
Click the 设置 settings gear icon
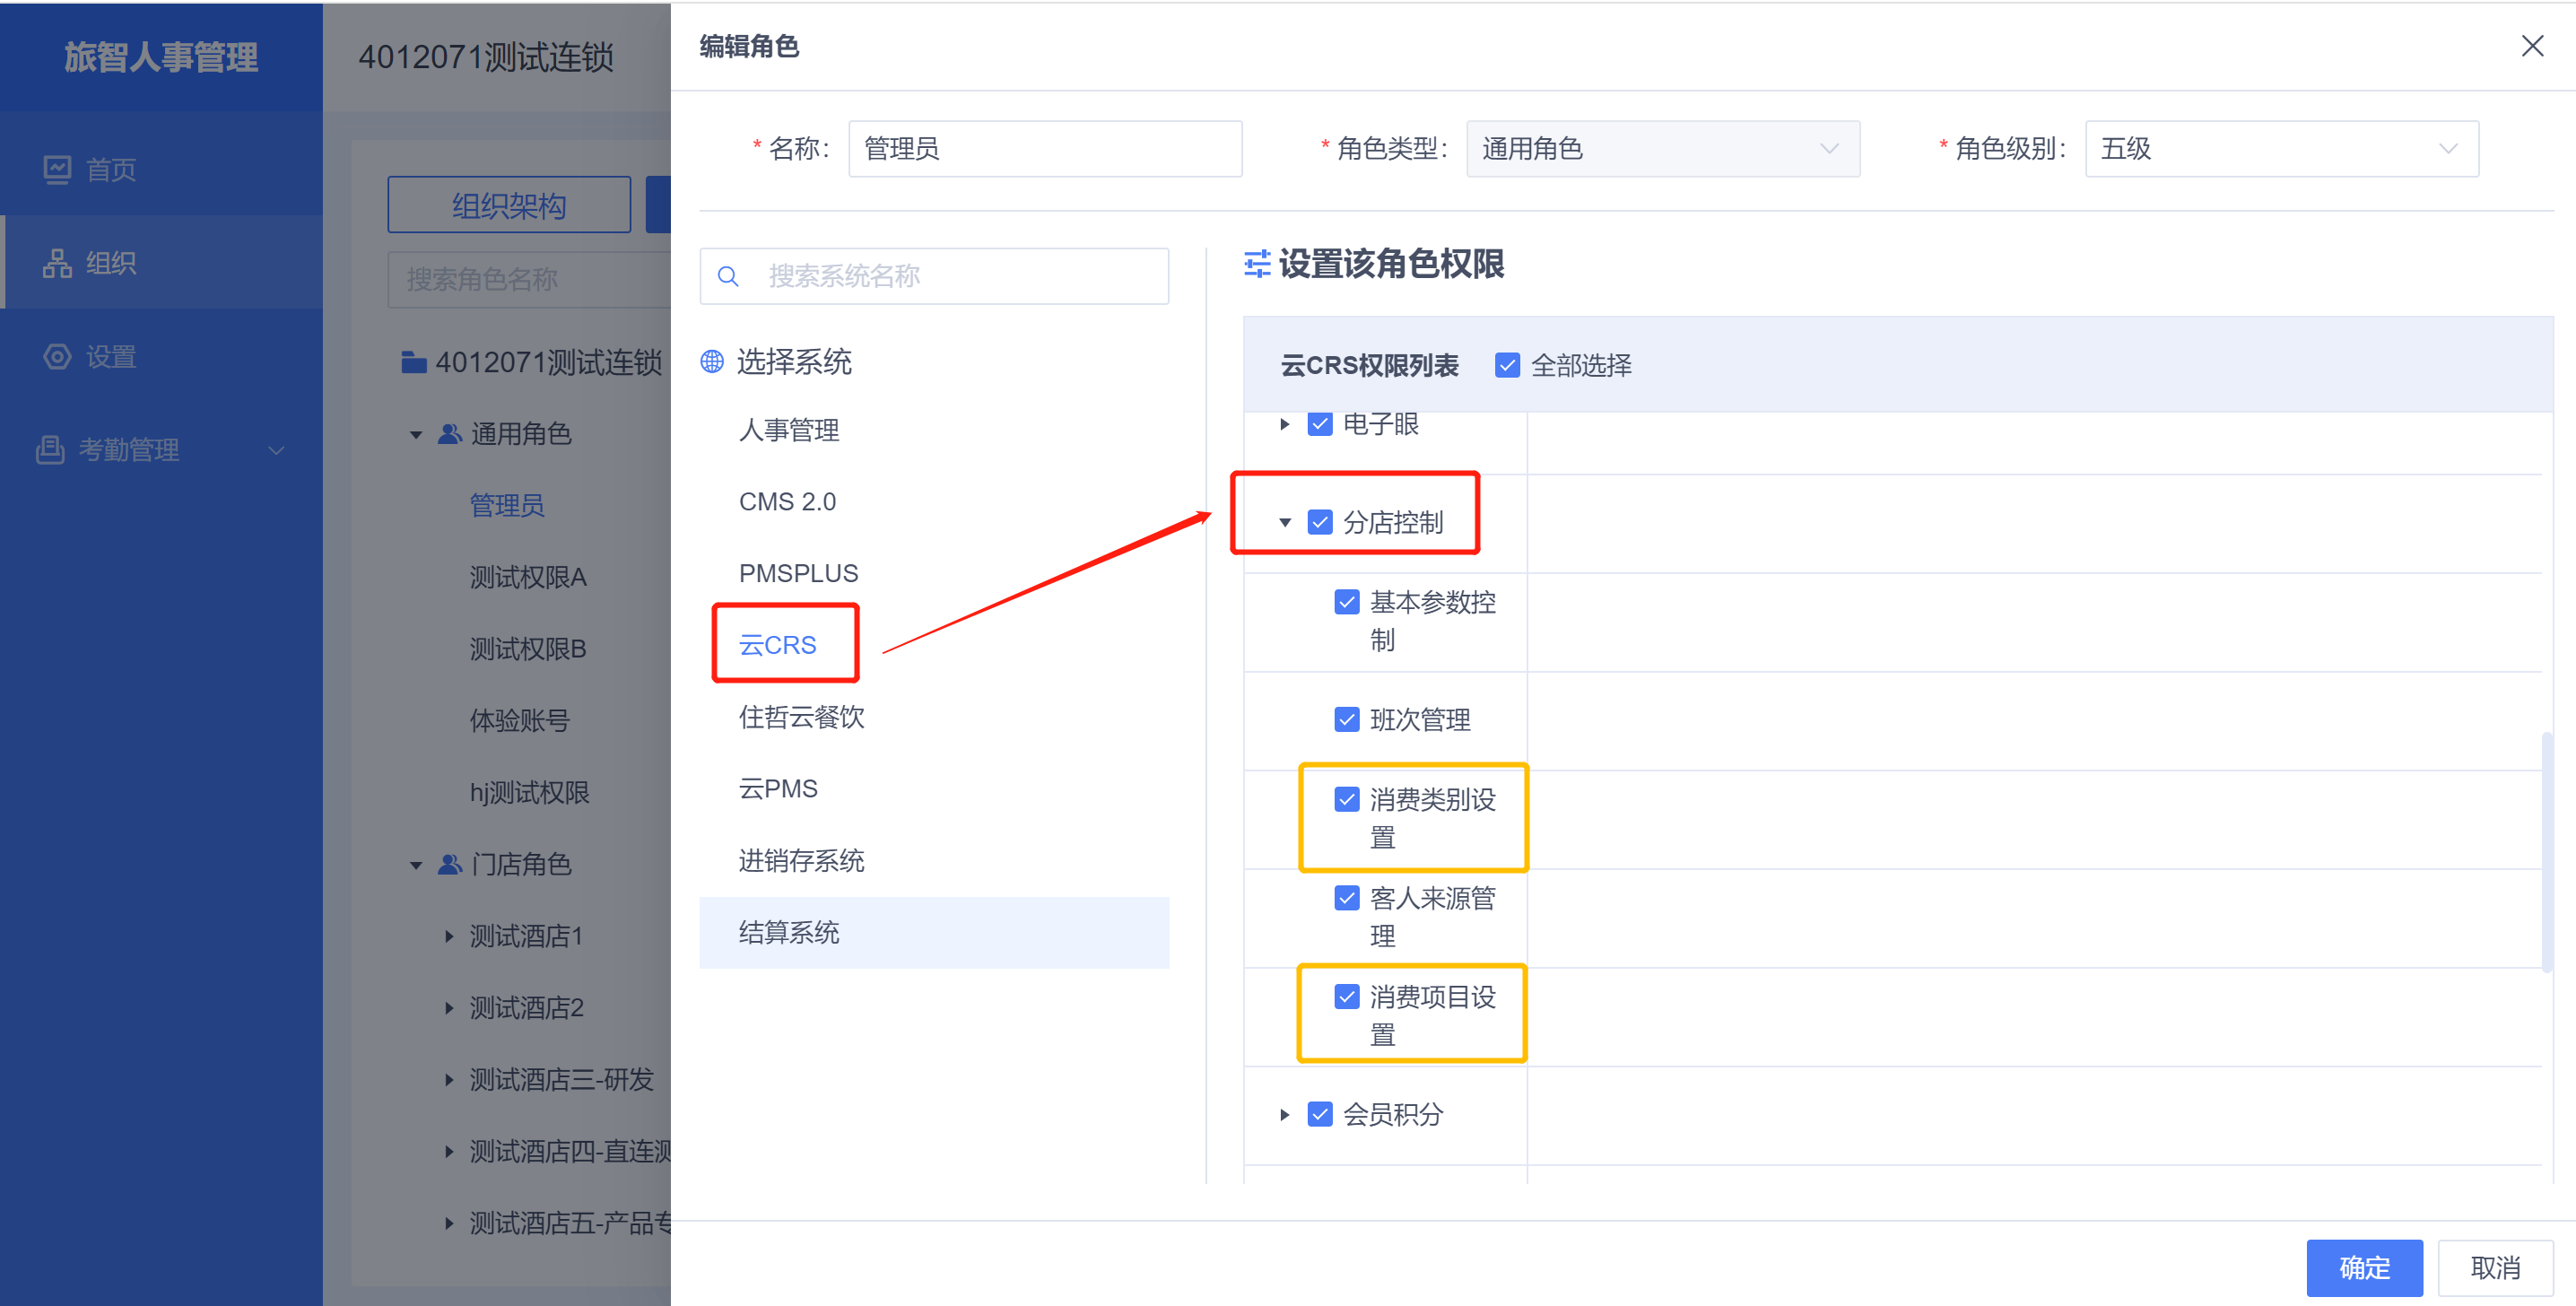[57, 356]
